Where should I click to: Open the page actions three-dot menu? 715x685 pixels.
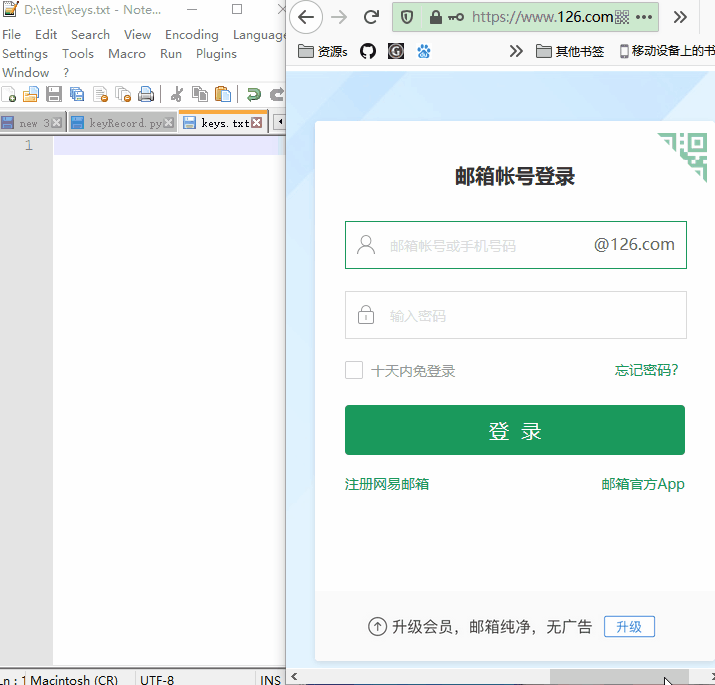tap(644, 17)
